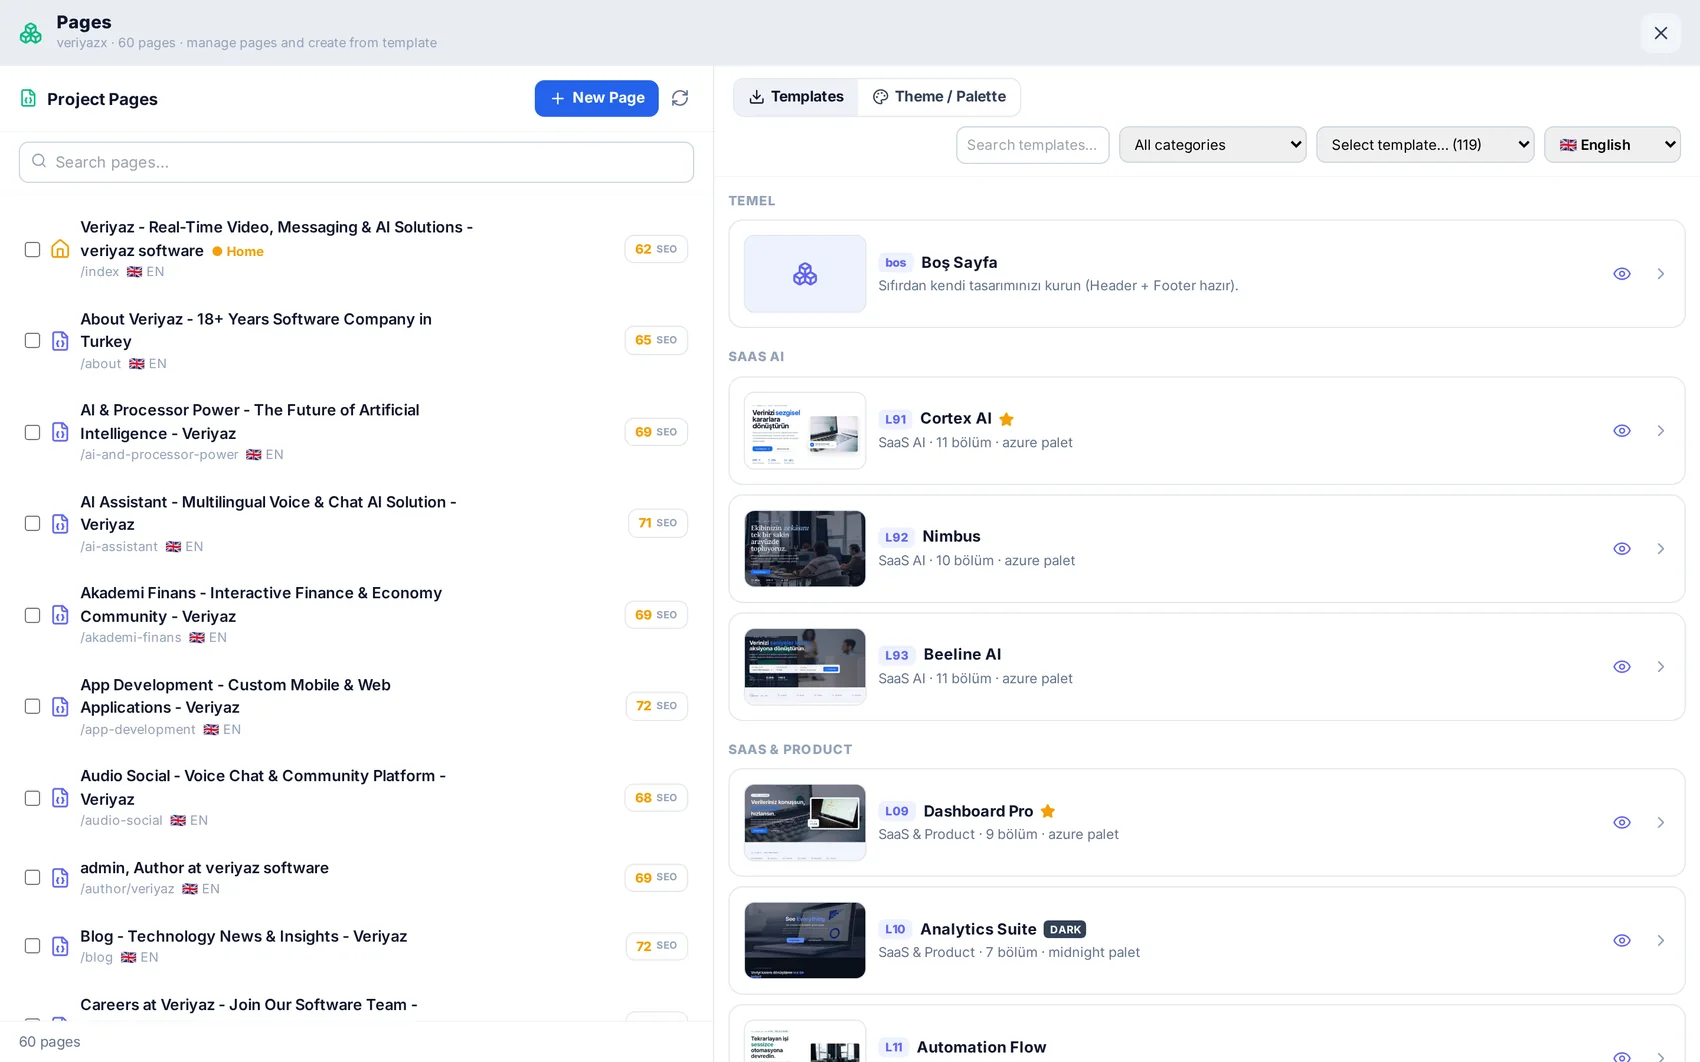1700x1062 pixels.
Task: Click the page icon for AI Assistant
Action: pyautogui.click(x=60, y=524)
